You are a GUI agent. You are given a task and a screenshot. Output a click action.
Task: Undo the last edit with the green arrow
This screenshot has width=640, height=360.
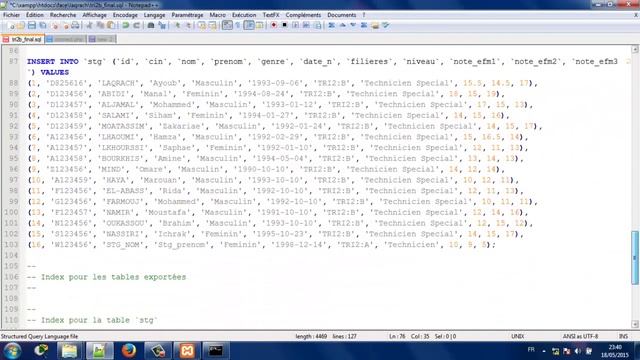(x=126, y=26)
